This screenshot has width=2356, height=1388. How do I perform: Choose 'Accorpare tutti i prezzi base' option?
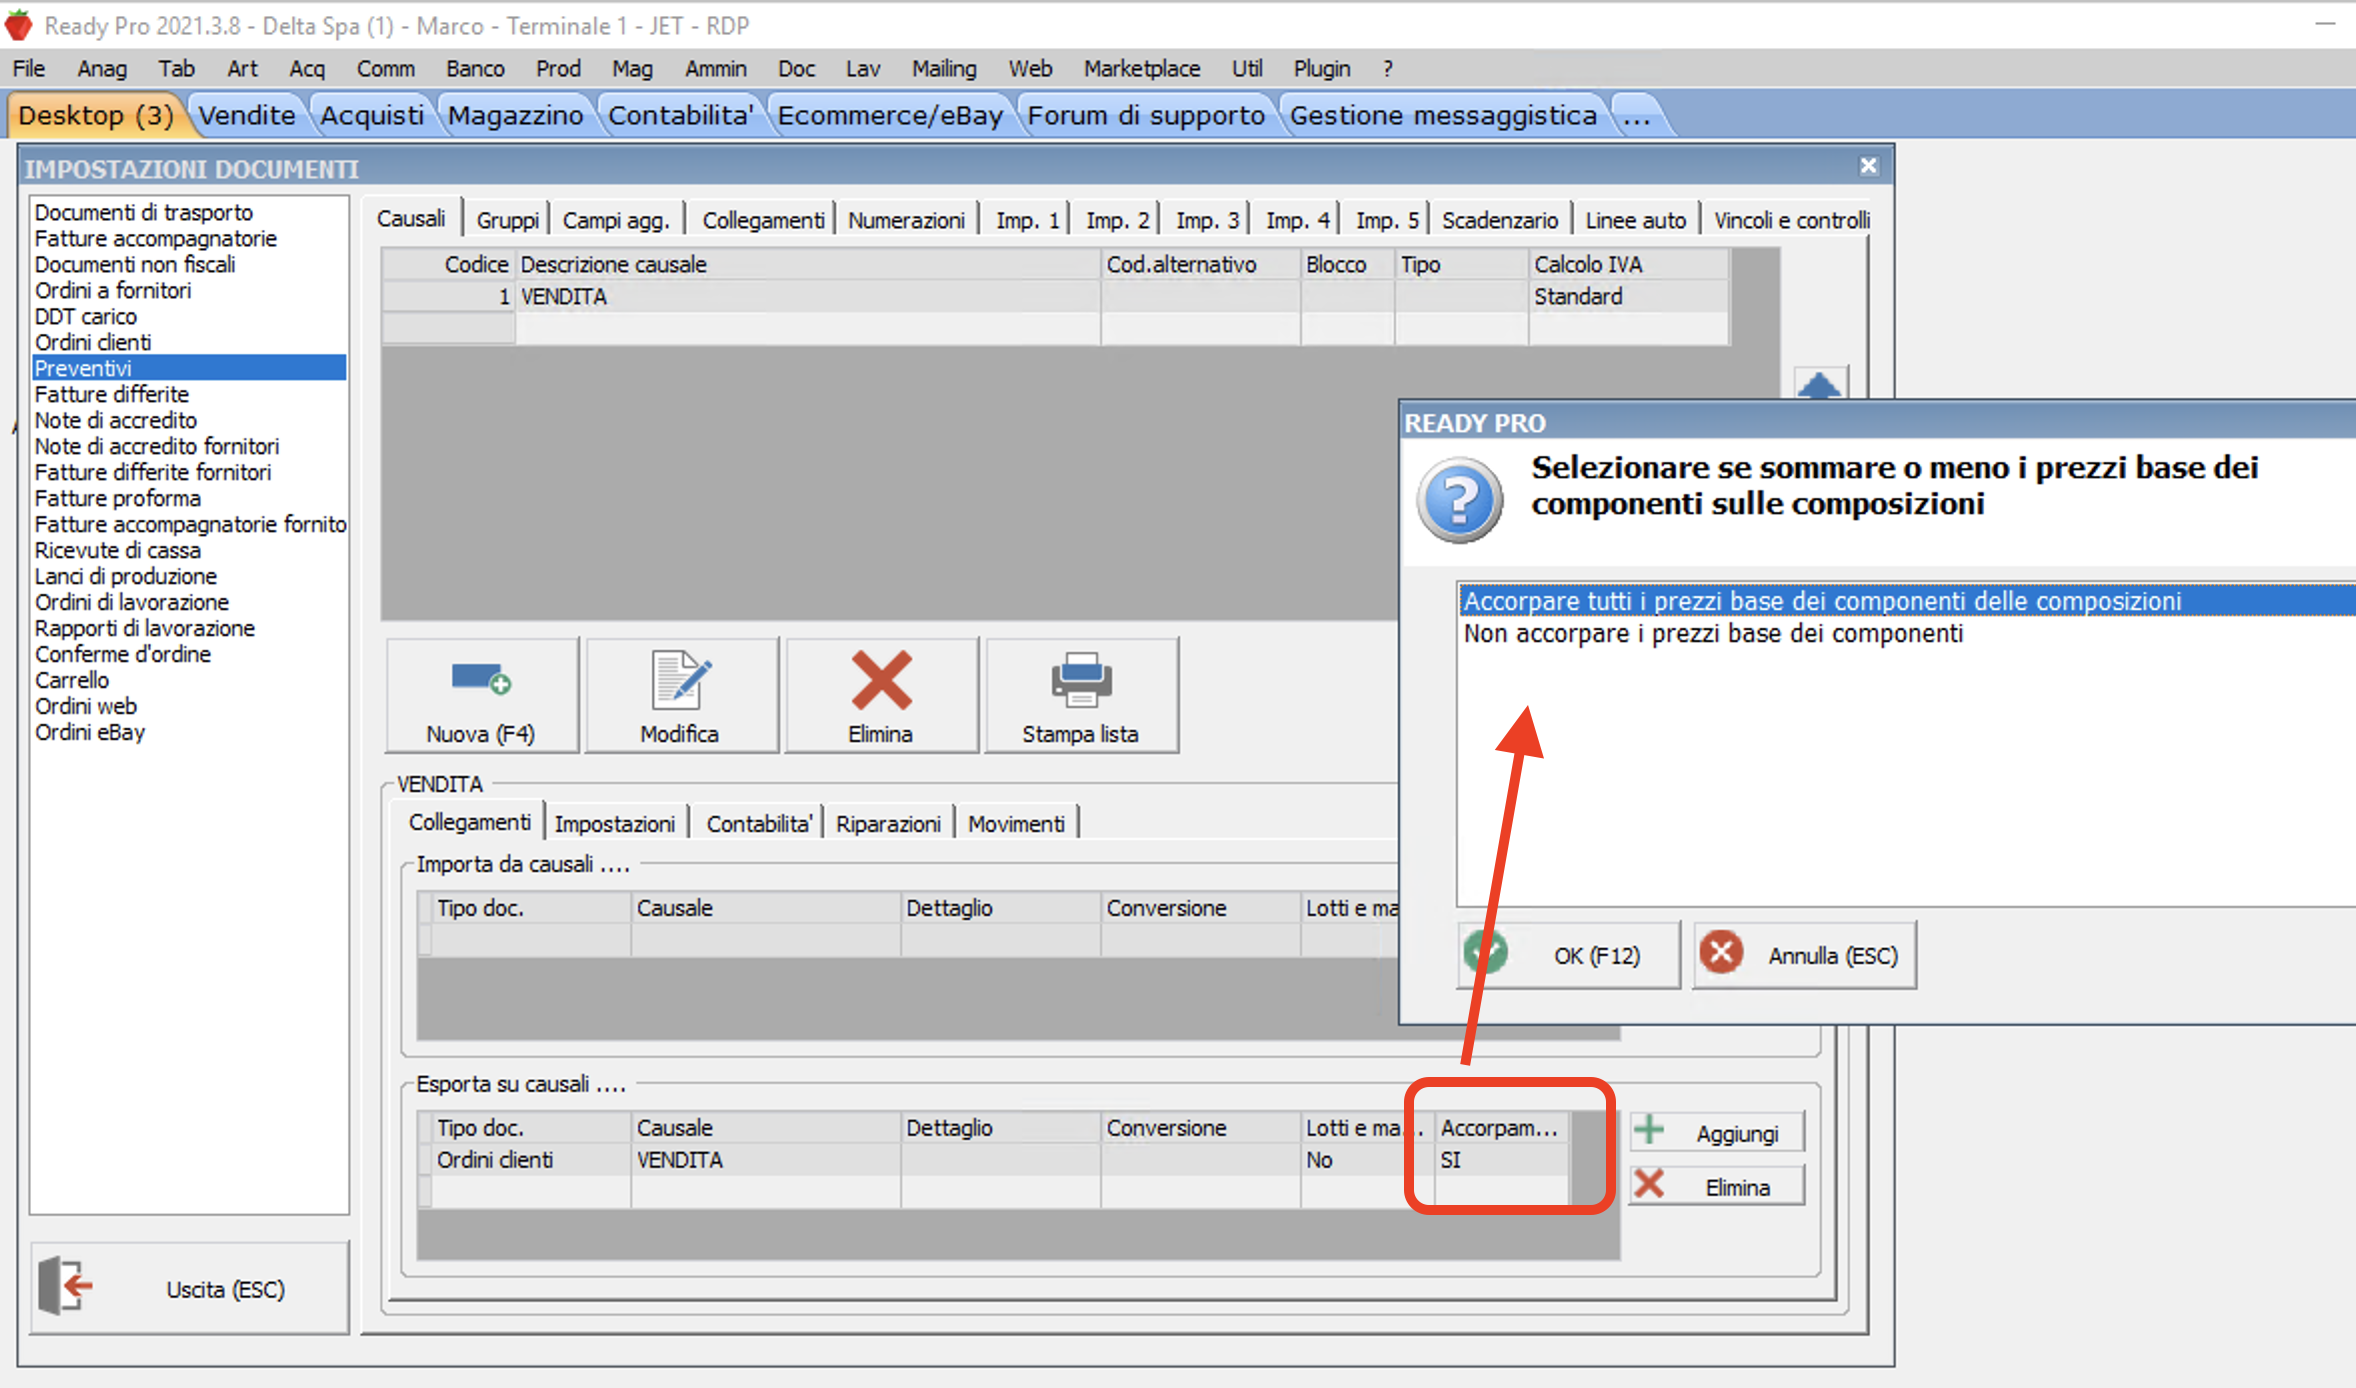(x=1907, y=601)
